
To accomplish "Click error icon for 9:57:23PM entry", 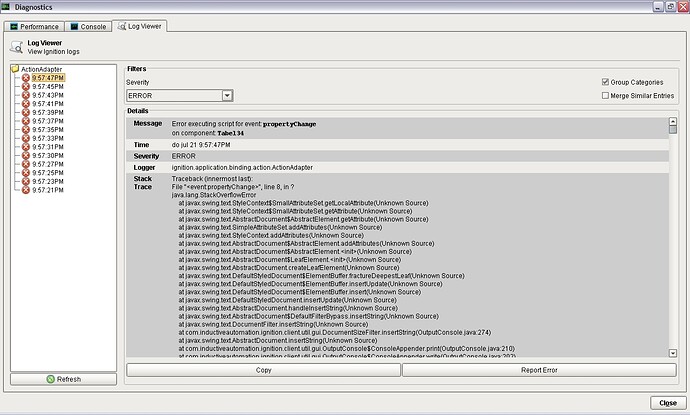I will click(x=26, y=181).
